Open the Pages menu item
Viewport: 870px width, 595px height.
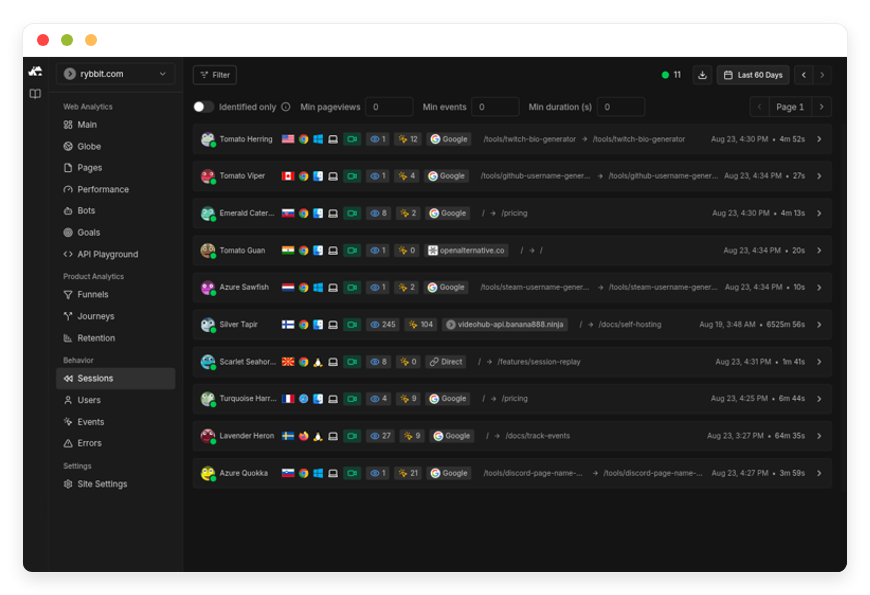tap(115, 168)
